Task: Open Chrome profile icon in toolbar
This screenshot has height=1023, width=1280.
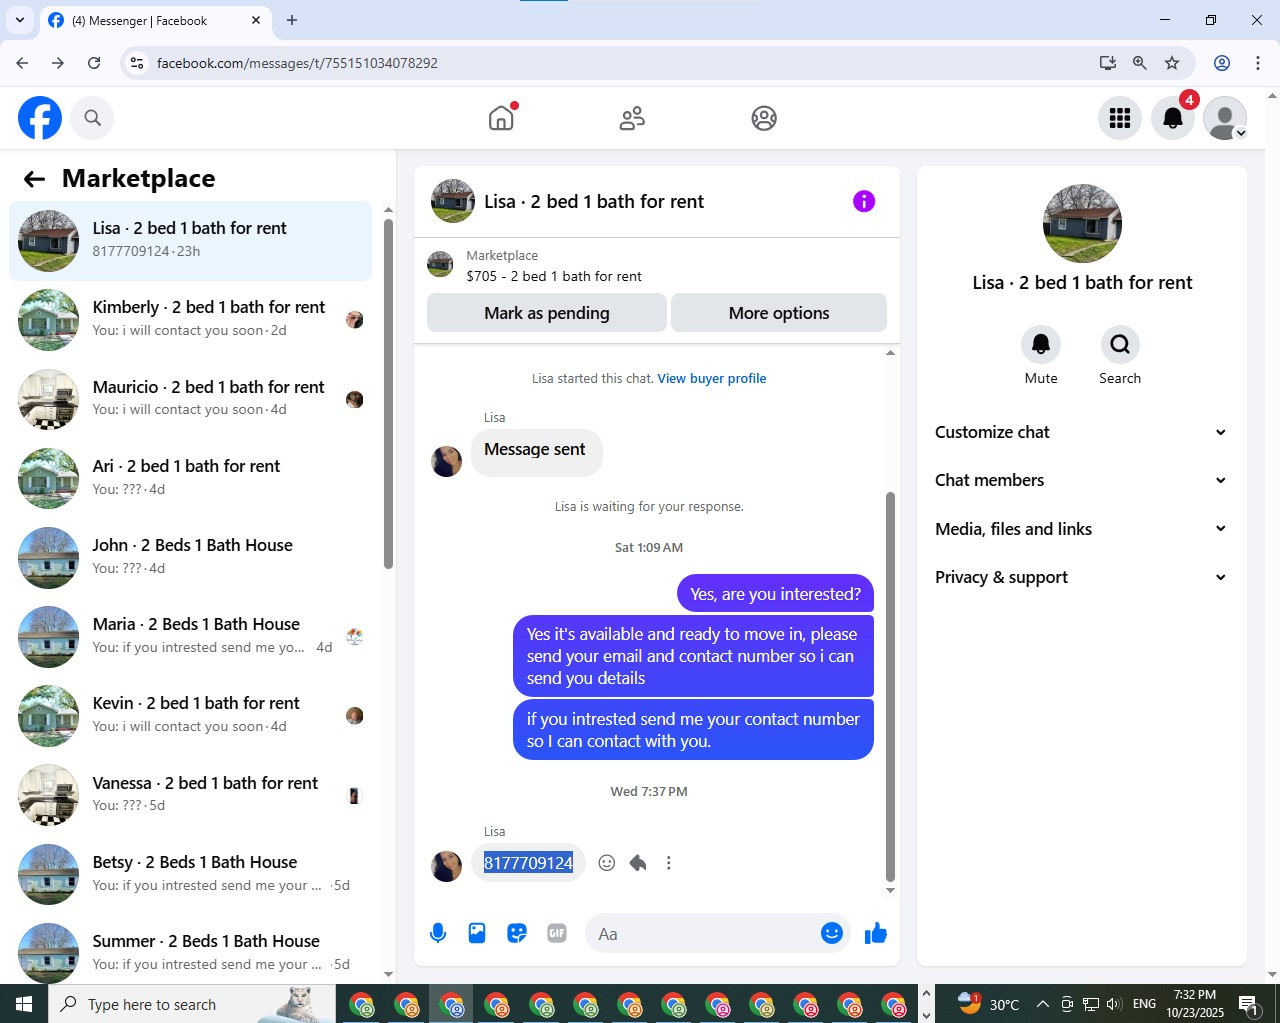Action: pyautogui.click(x=1222, y=63)
